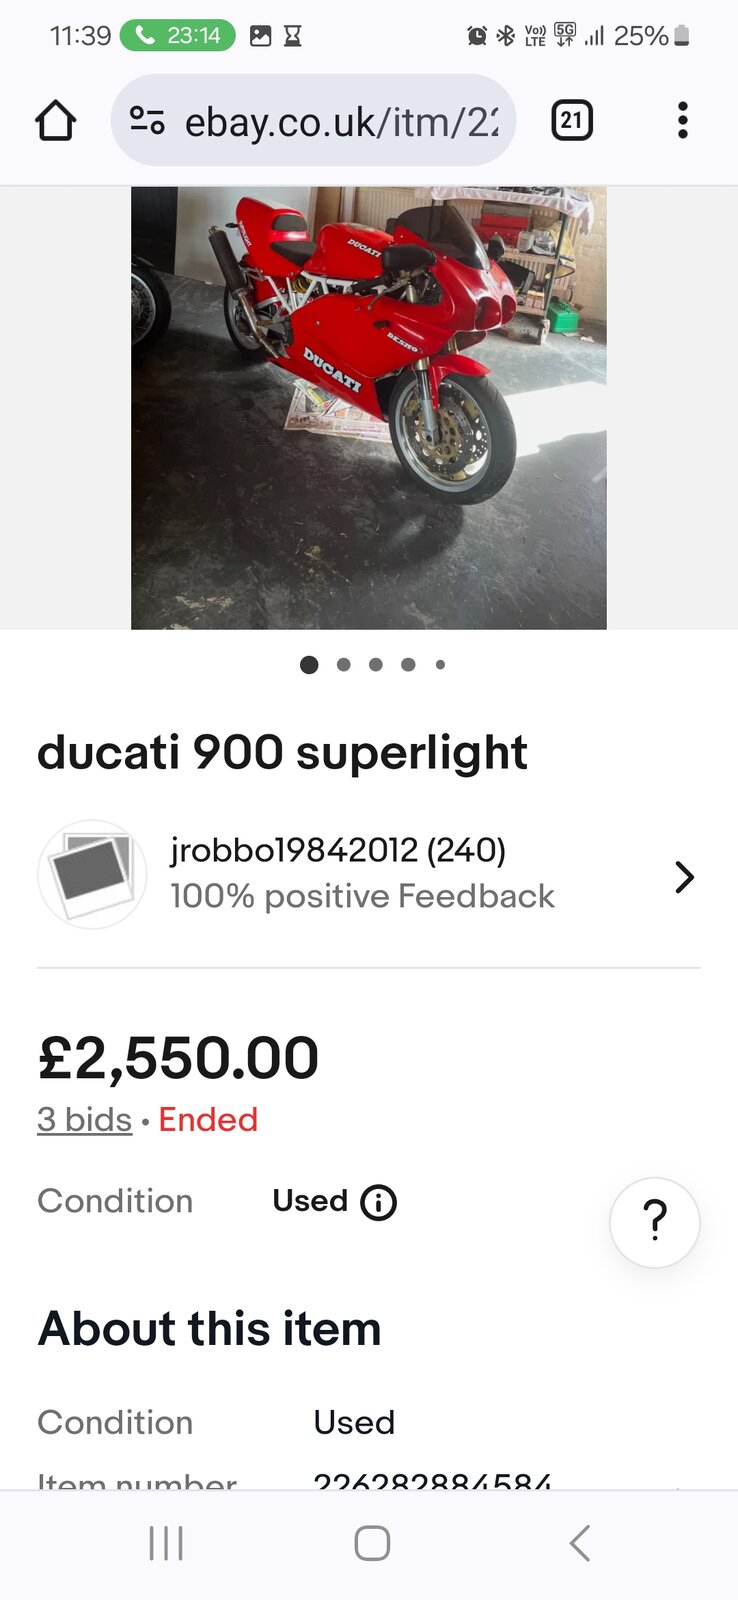Show condition info icon next to Used
738x1600 pixels.
click(378, 1202)
